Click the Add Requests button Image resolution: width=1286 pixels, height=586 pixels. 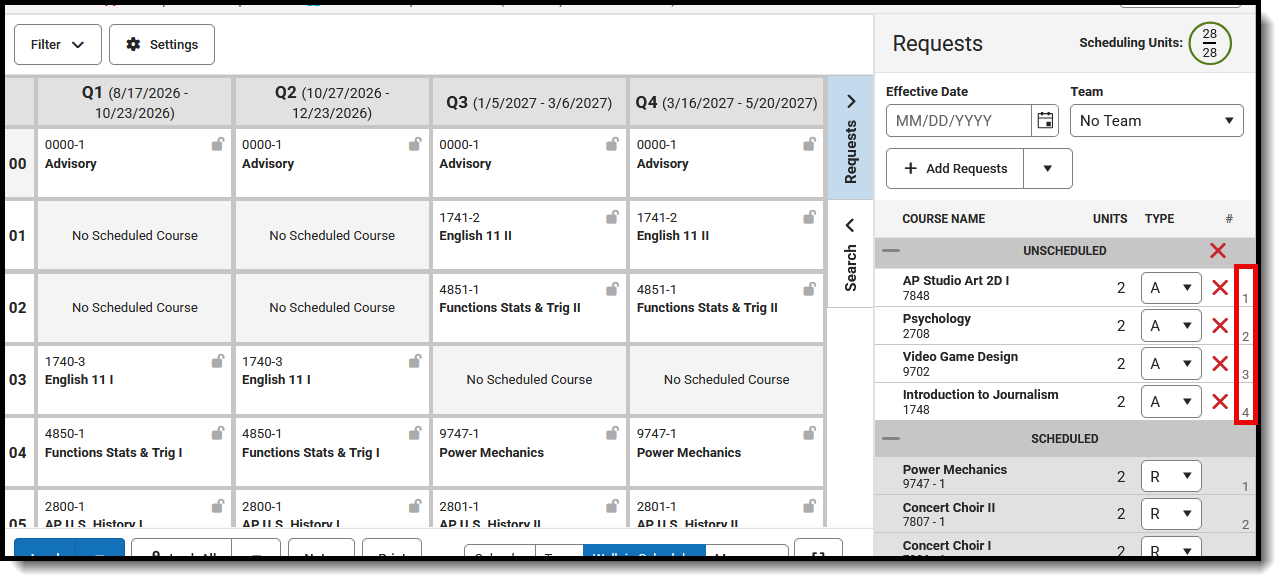tap(955, 169)
